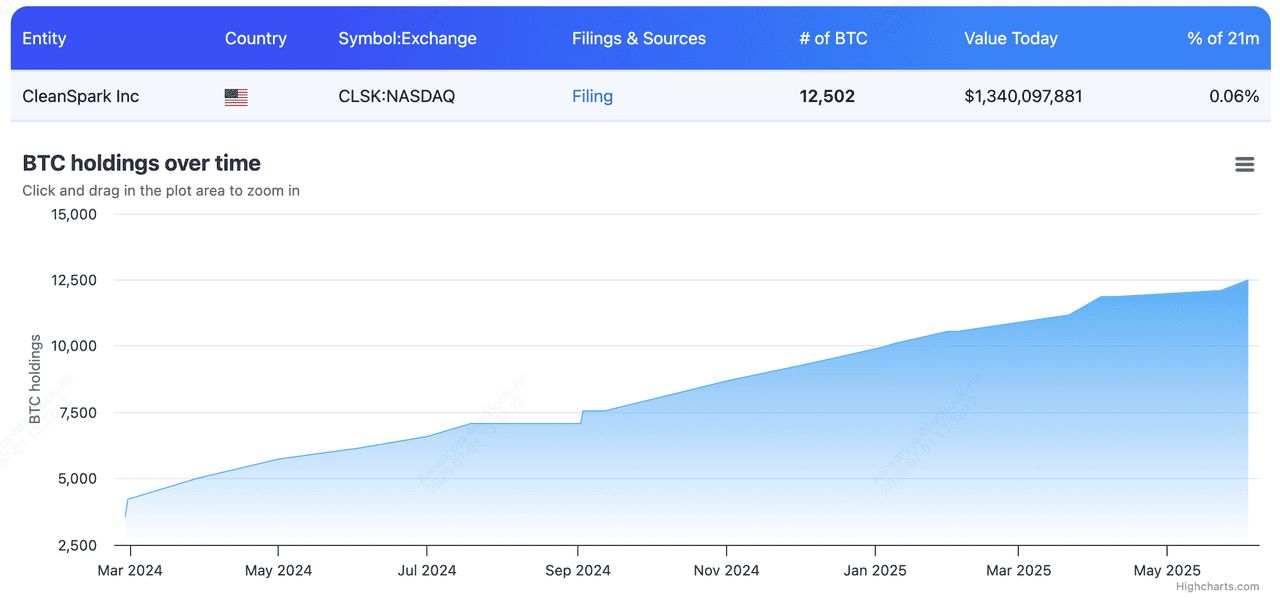Viewport: 1280px width, 614px height.
Task: Click the Country column header
Action: point(256,38)
